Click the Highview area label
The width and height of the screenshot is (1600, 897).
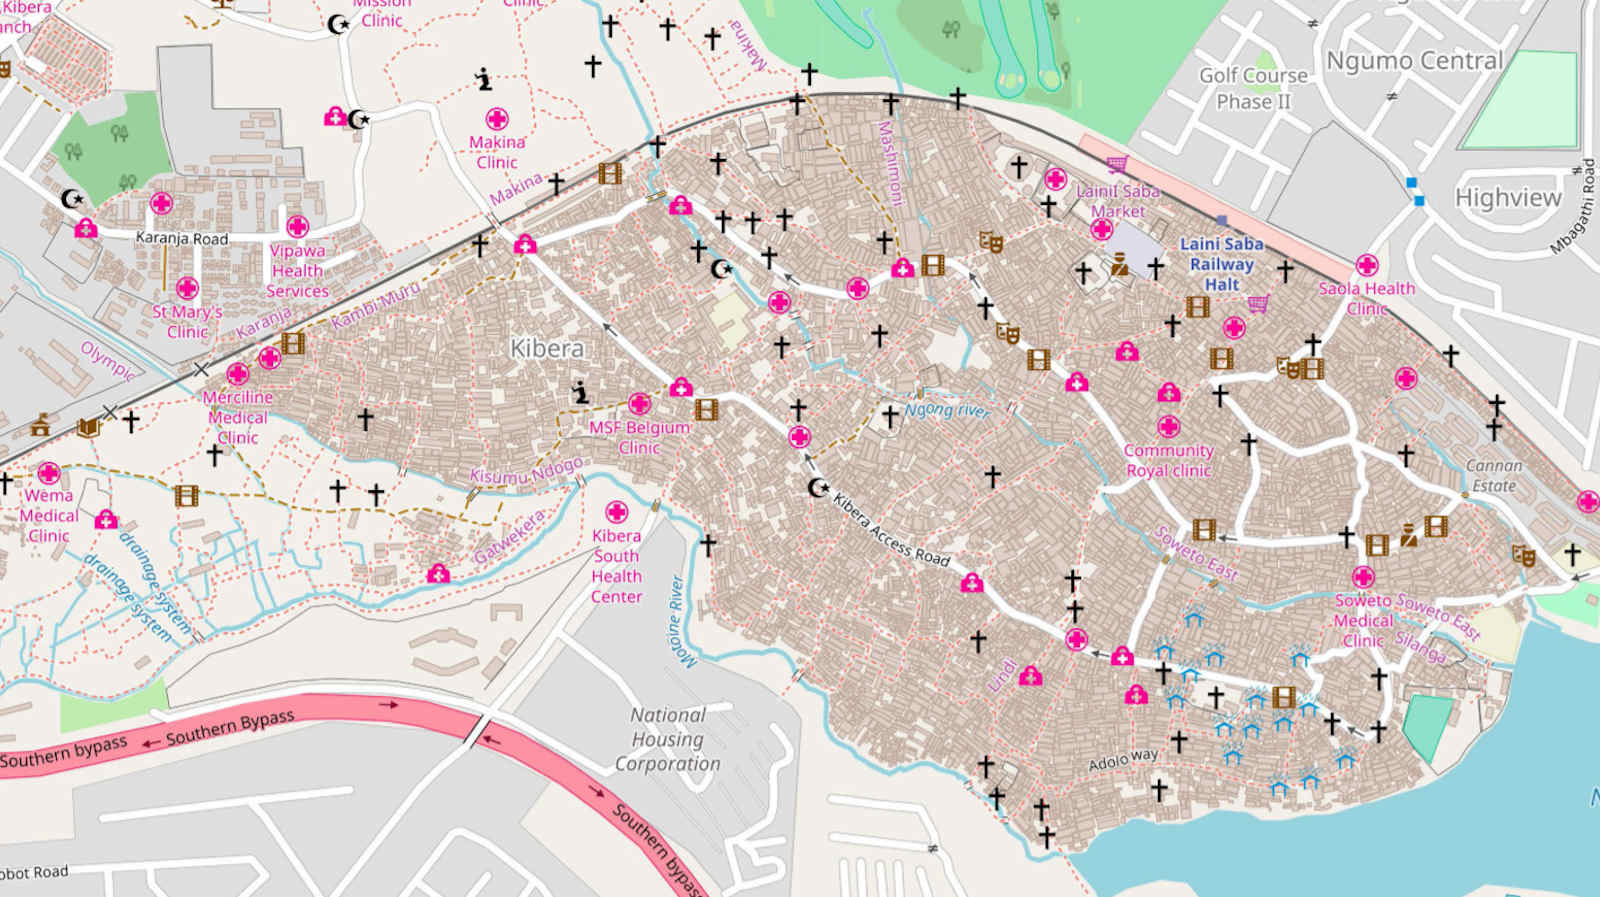(x=1508, y=198)
